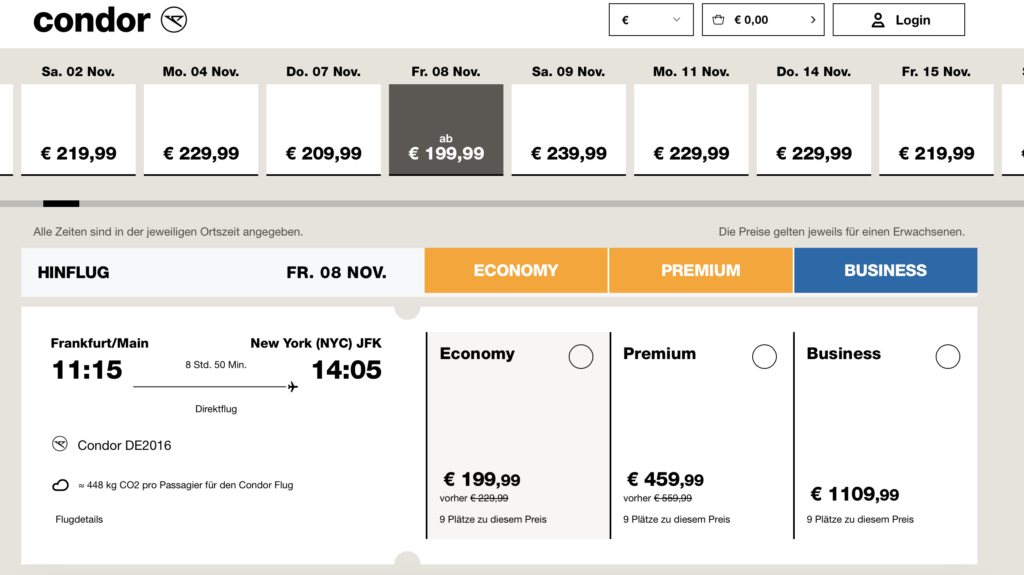This screenshot has width=1024, height=575.
Task: Select the Business fare radio button
Action: pos(948,356)
